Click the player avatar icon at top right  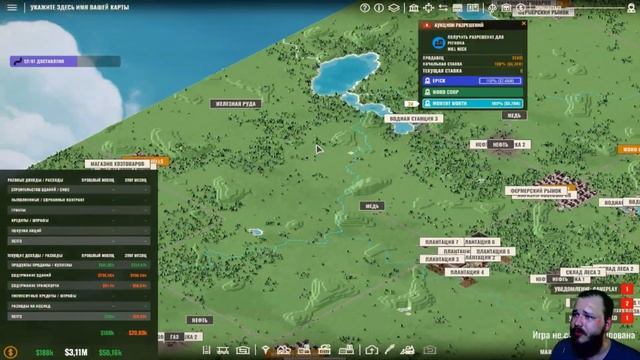pos(631,8)
